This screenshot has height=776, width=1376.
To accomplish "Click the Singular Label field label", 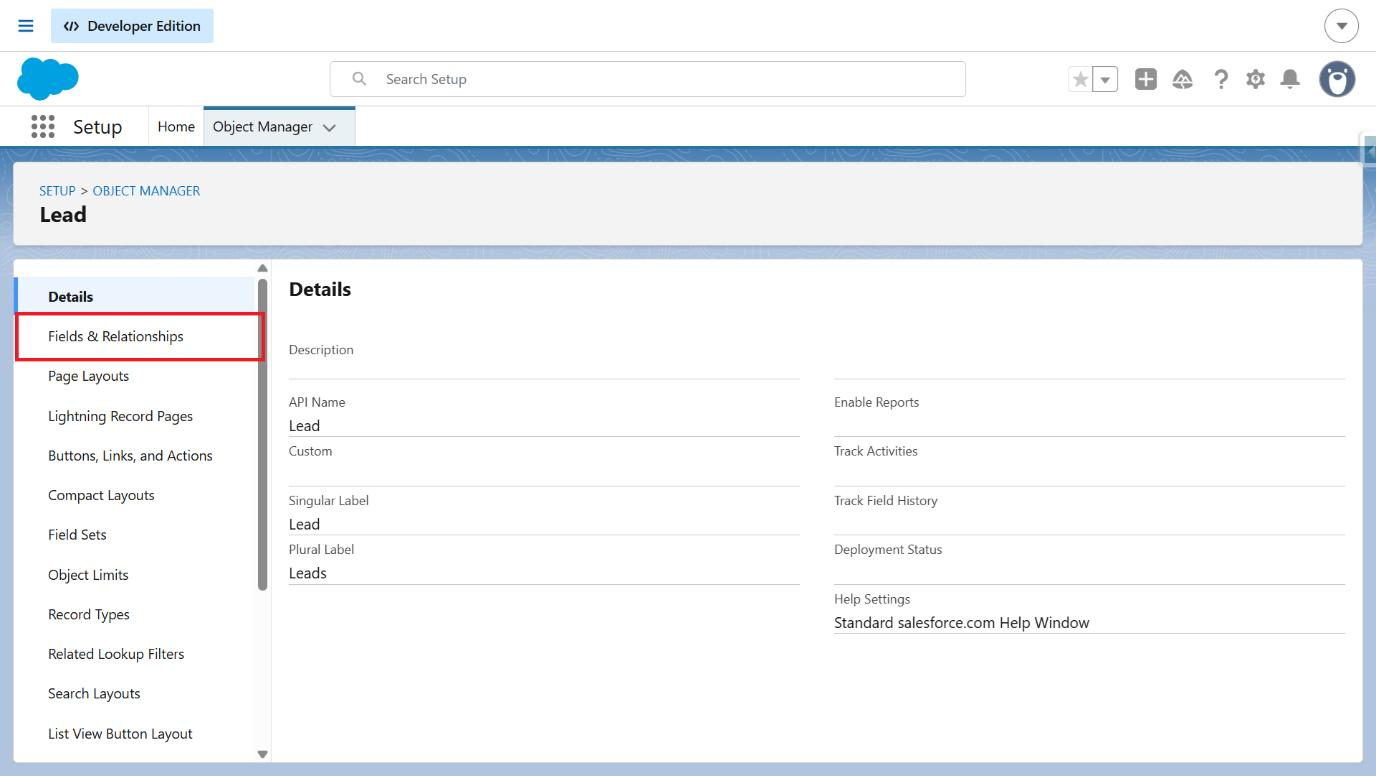I will (329, 500).
